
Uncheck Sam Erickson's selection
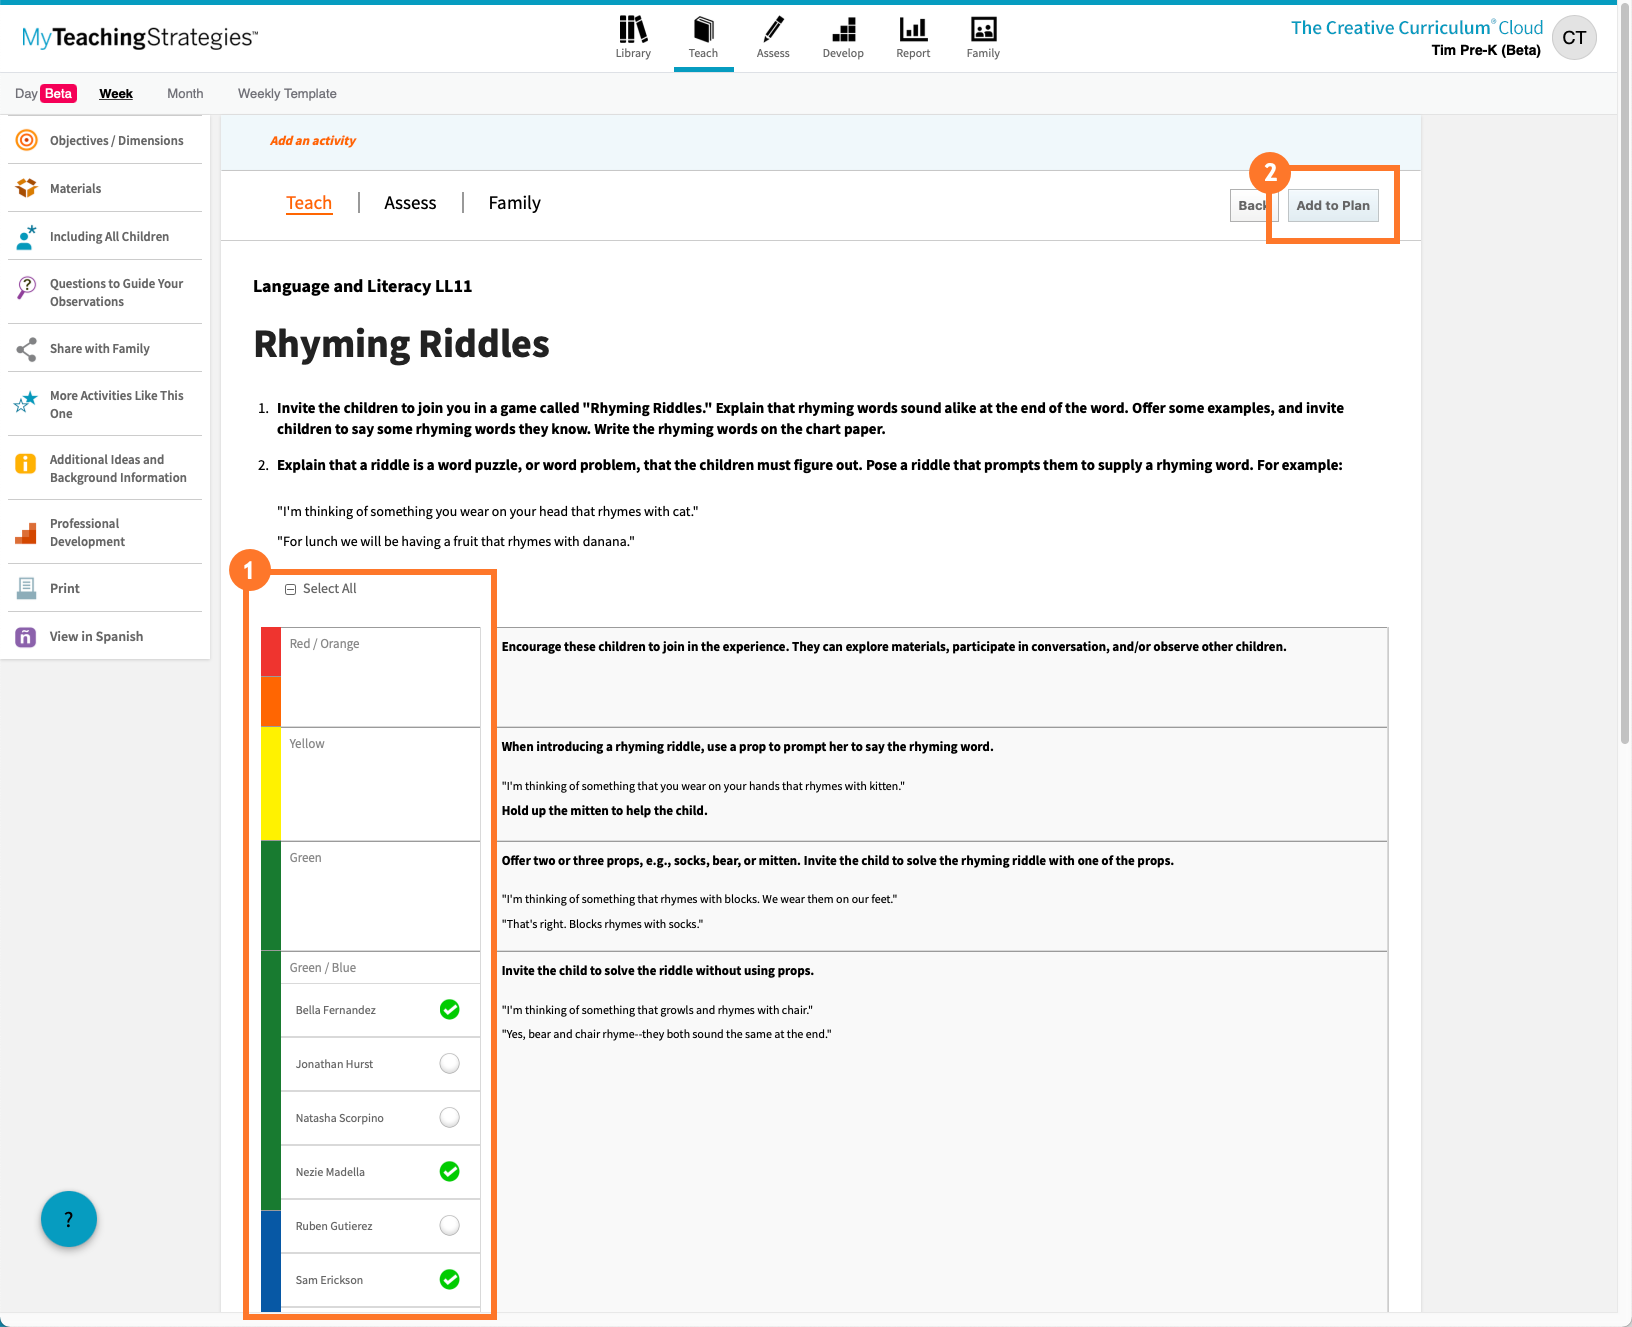pos(449,1279)
